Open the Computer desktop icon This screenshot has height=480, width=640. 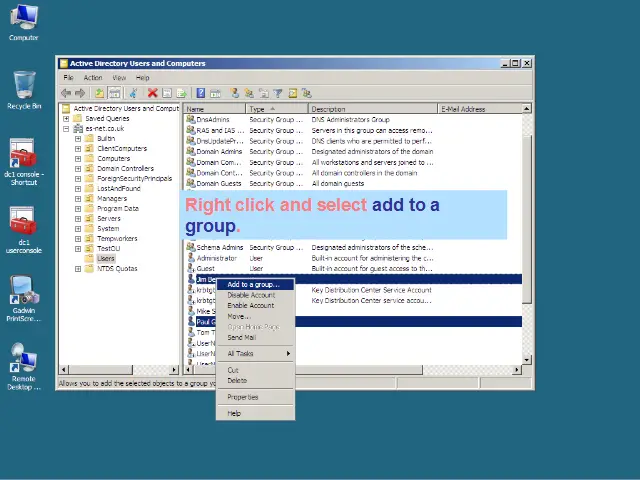(23, 20)
